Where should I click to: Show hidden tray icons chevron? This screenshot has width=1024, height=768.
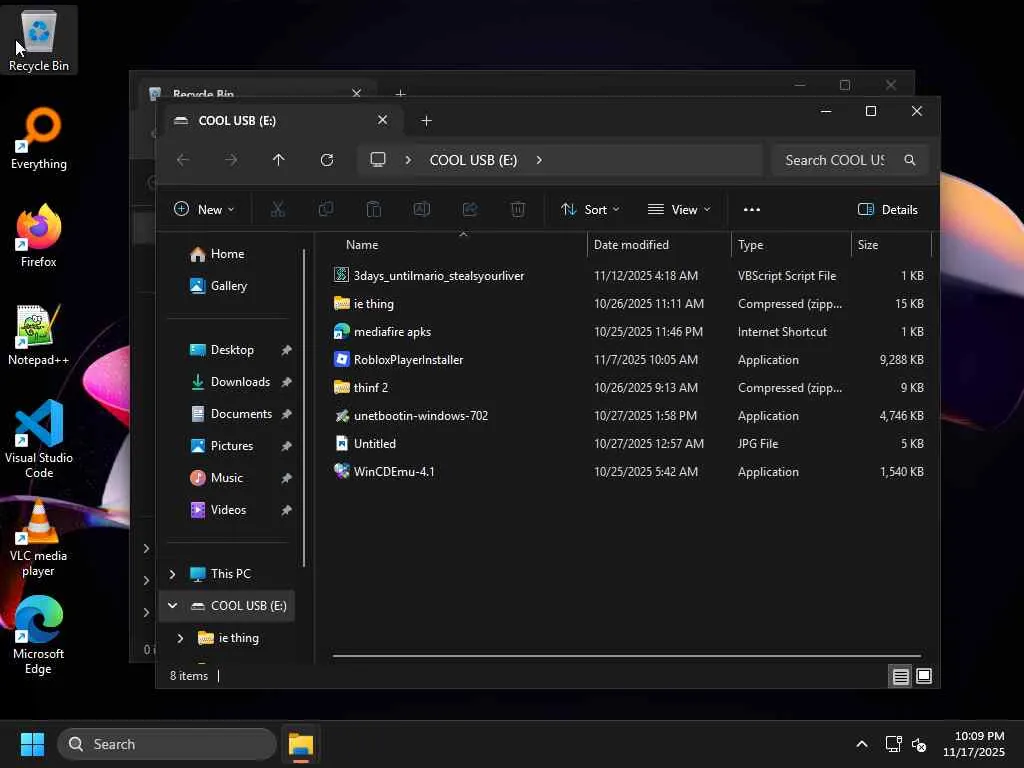(862, 744)
